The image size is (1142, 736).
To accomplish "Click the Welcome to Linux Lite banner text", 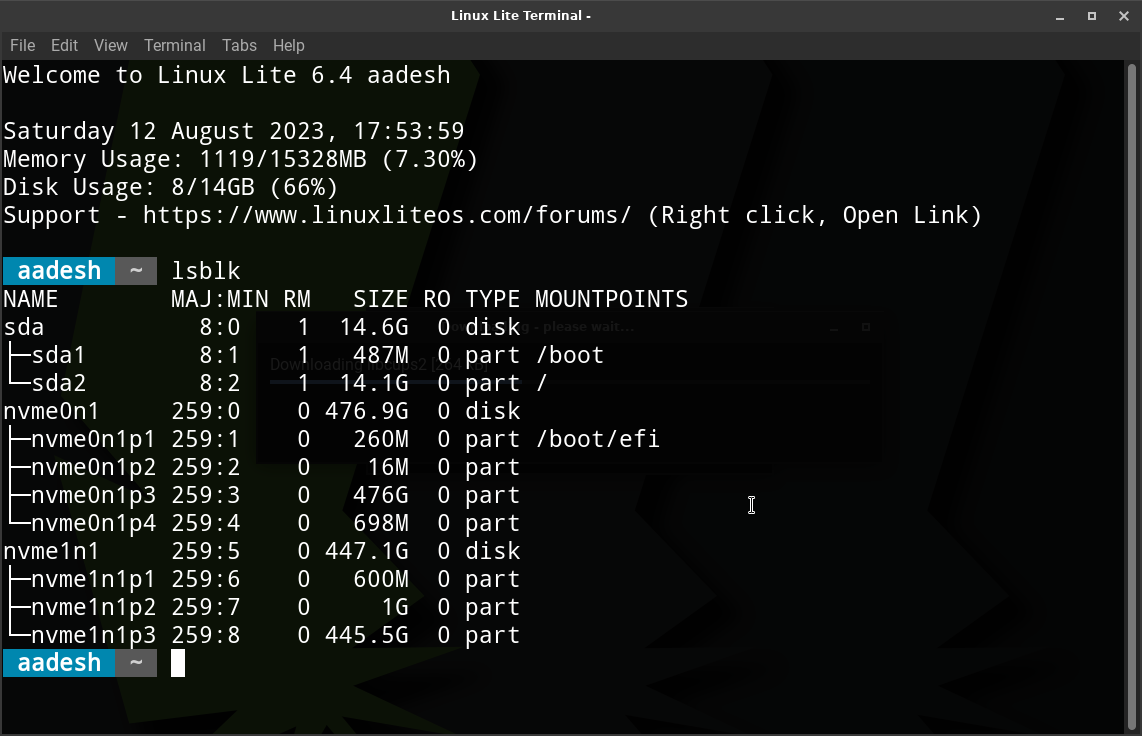I will (x=226, y=74).
